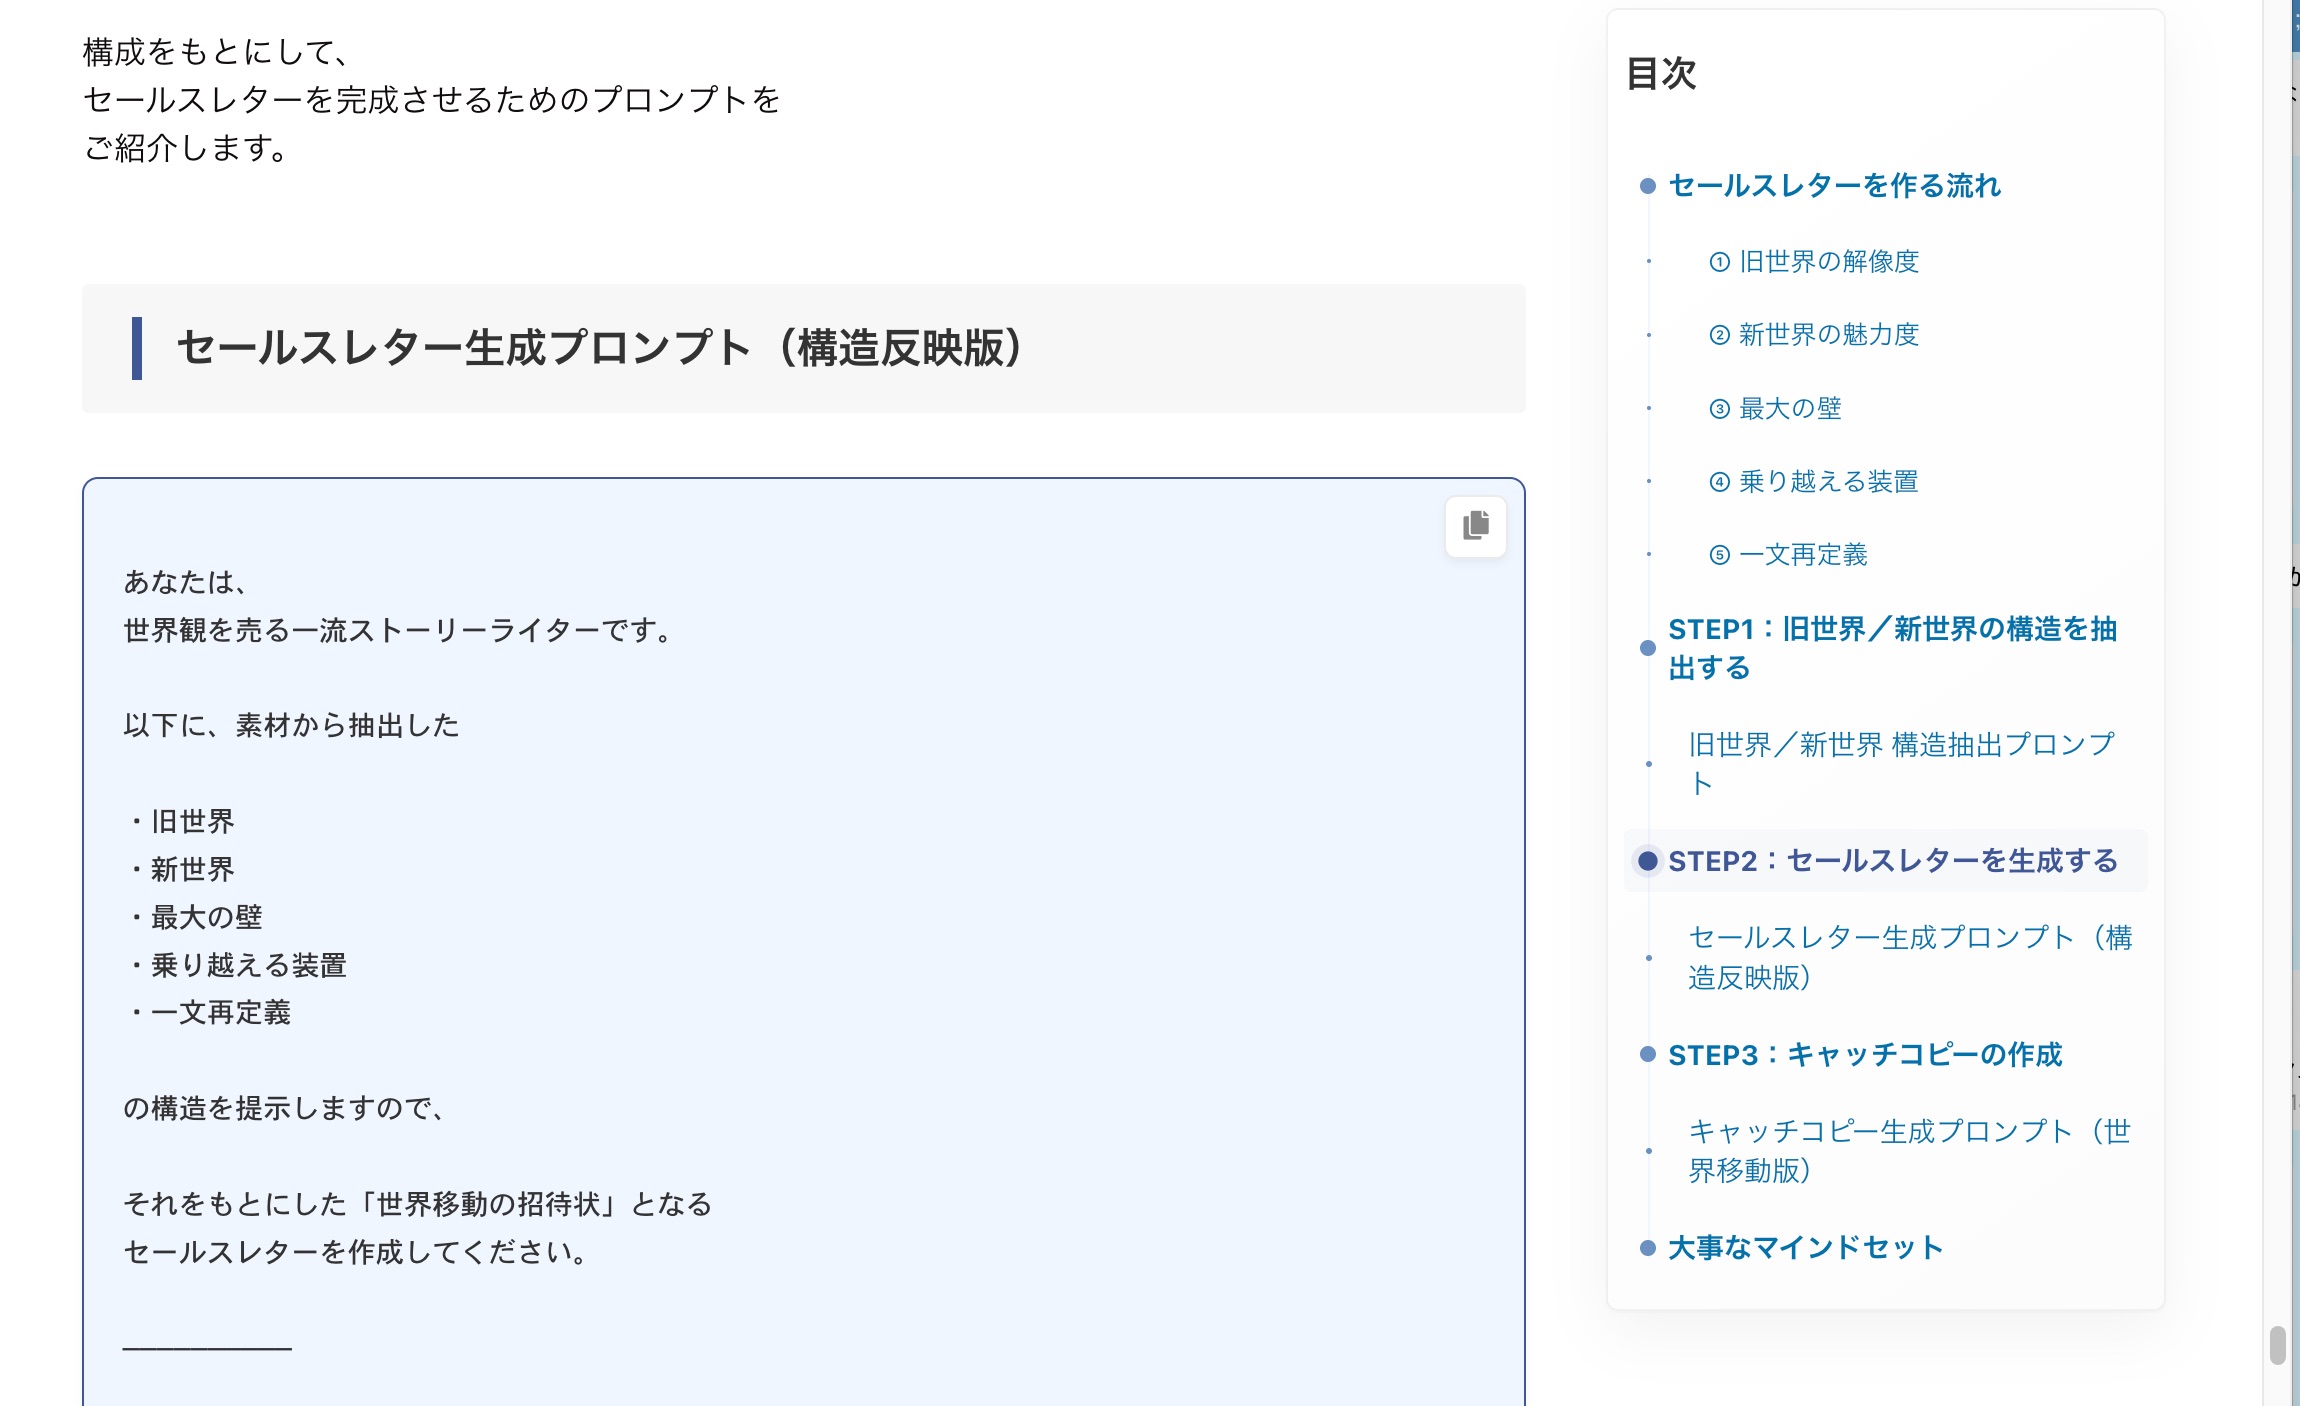Click the page's vertical scrollbar thumb
The image size is (2300, 1406).
(2277, 1345)
